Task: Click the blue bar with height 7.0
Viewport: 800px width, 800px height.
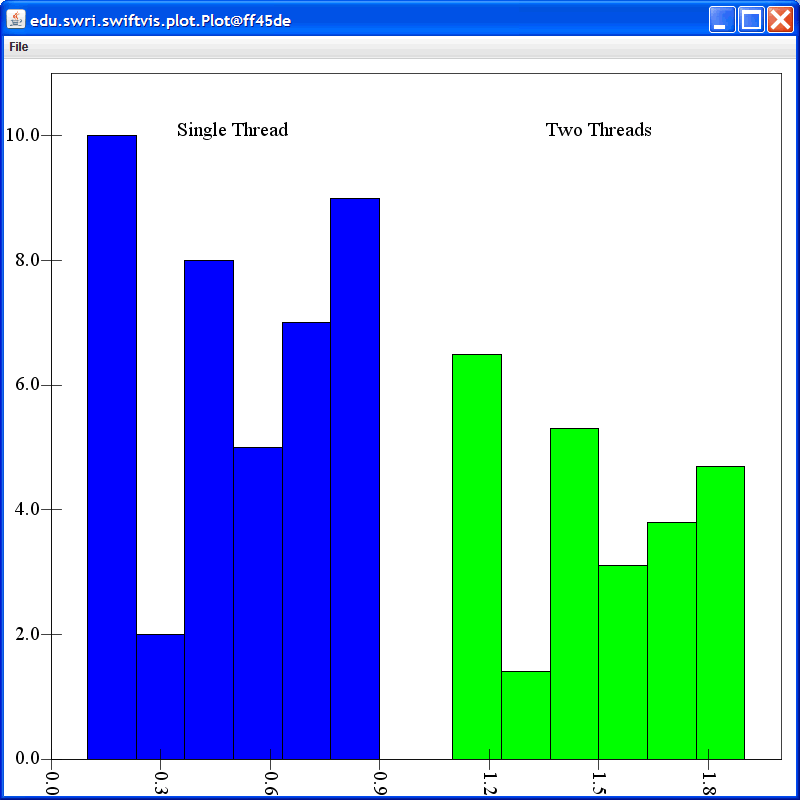Action: [307, 541]
